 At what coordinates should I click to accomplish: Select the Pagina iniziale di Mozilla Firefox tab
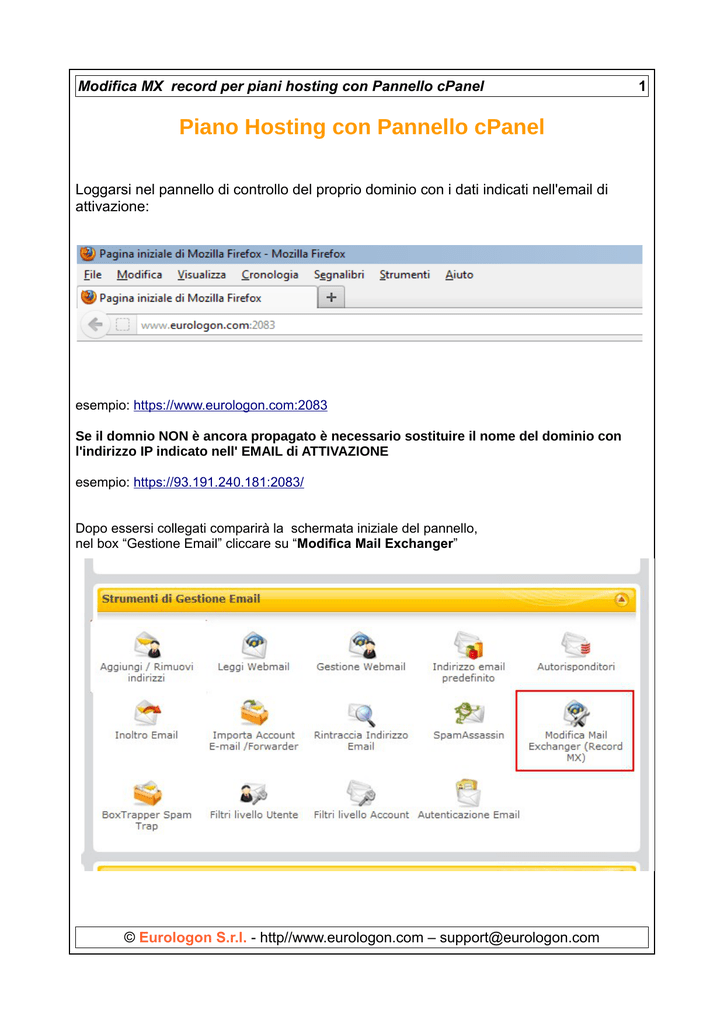[197, 298]
